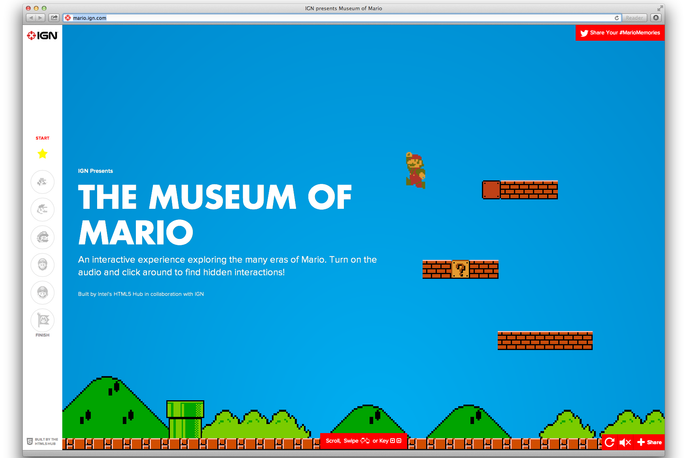Click the green warp pipe

(184, 420)
